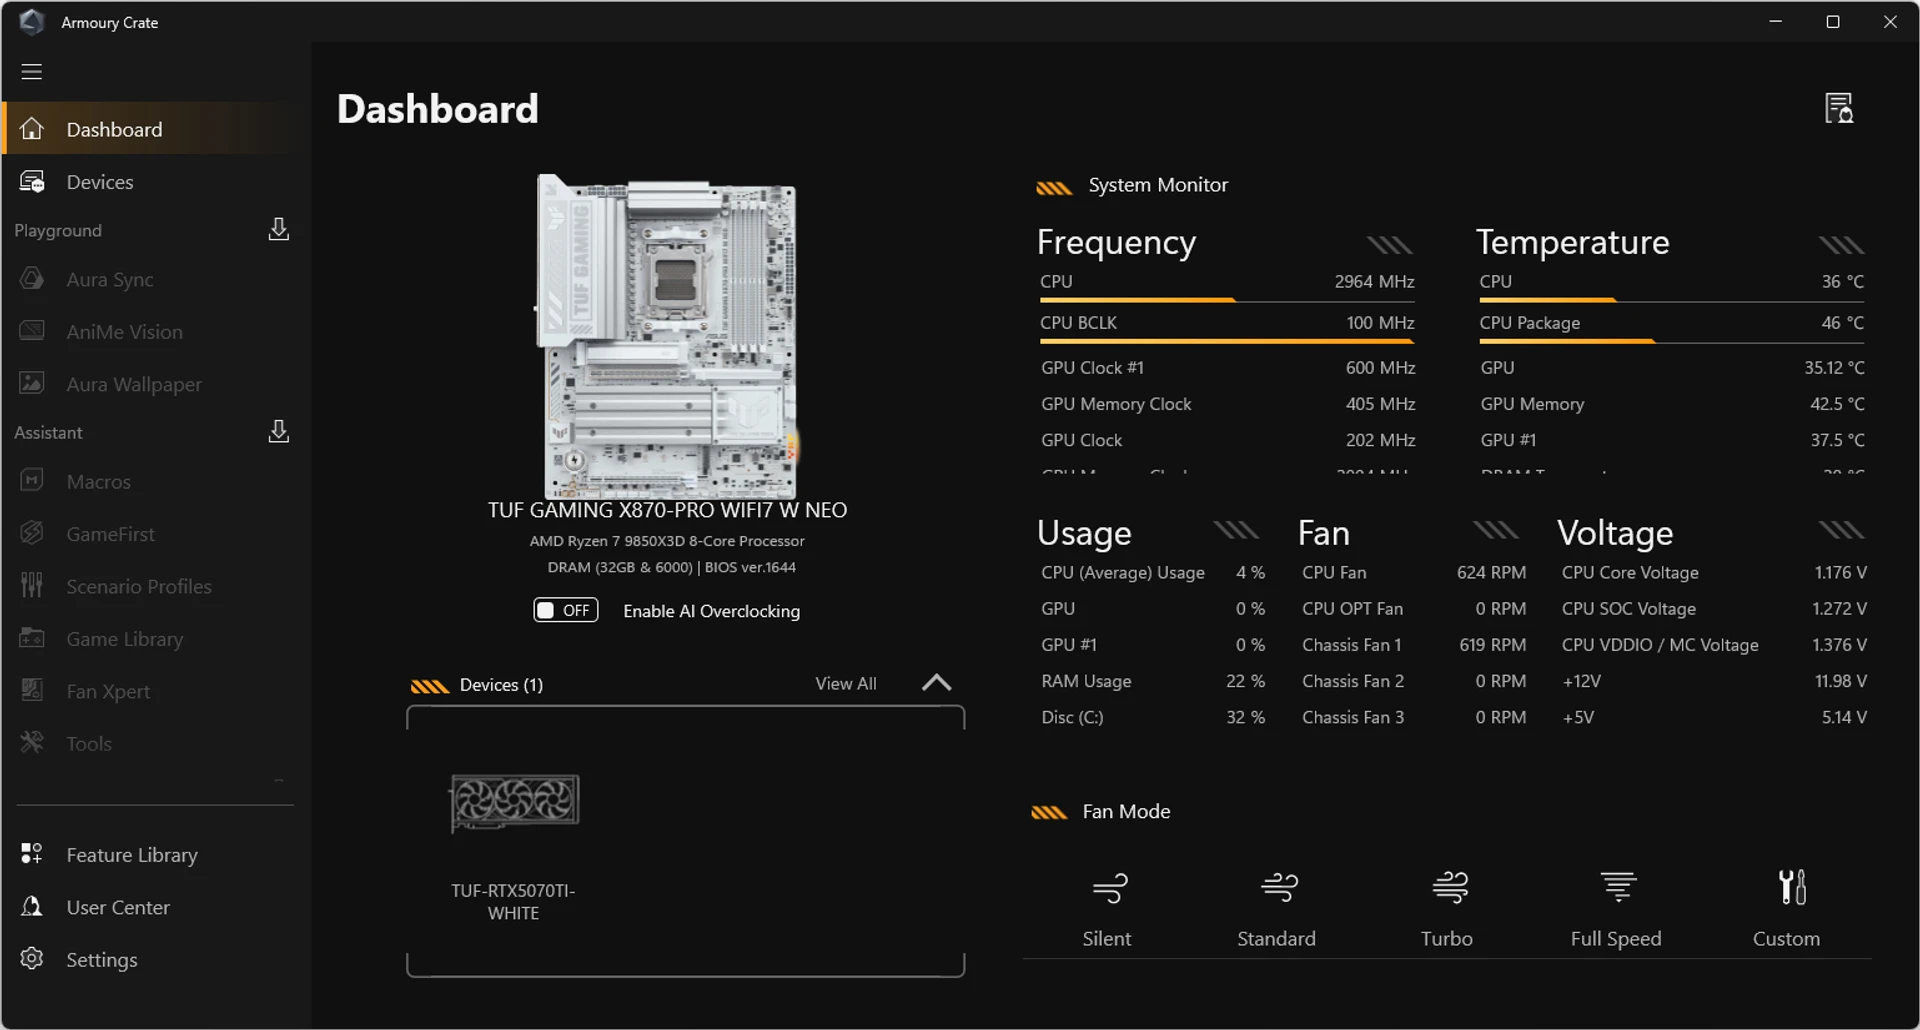
Task: Click View All devices link
Action: pos(846,684)
